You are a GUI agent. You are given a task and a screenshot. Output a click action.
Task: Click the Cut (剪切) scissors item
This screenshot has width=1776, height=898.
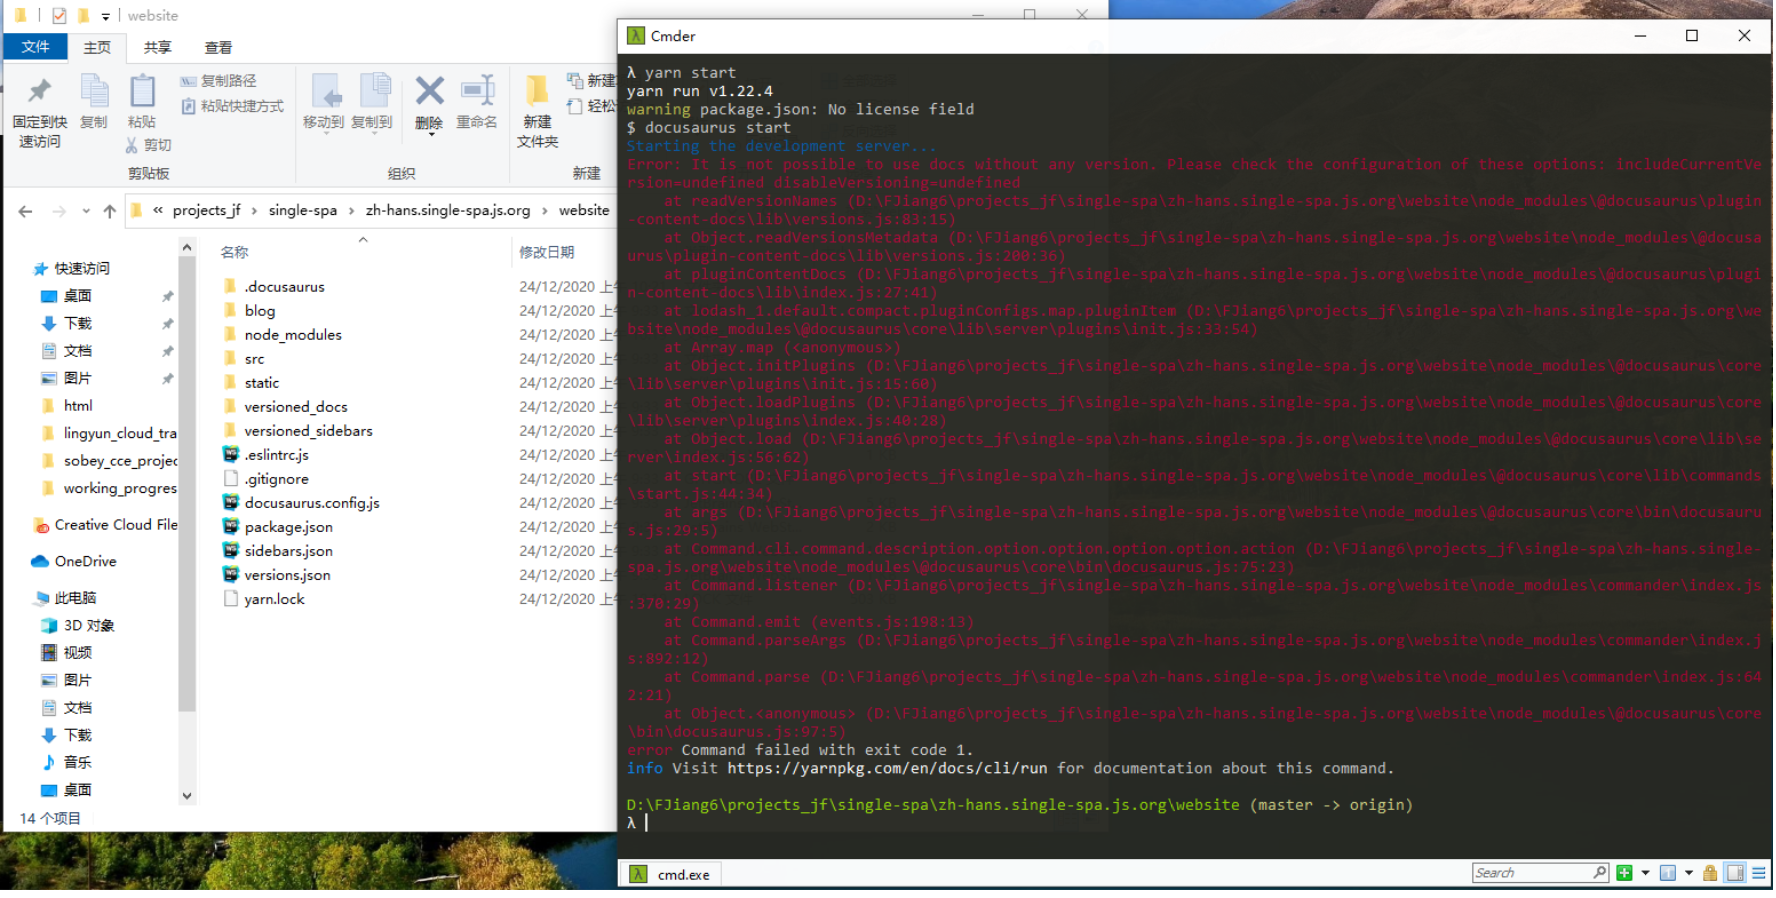tap(149, 145)
